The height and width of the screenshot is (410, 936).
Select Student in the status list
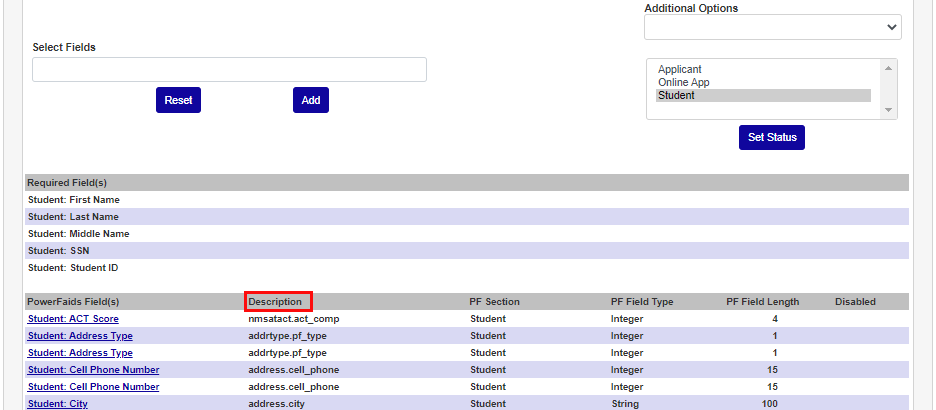[x=763, y=95]
